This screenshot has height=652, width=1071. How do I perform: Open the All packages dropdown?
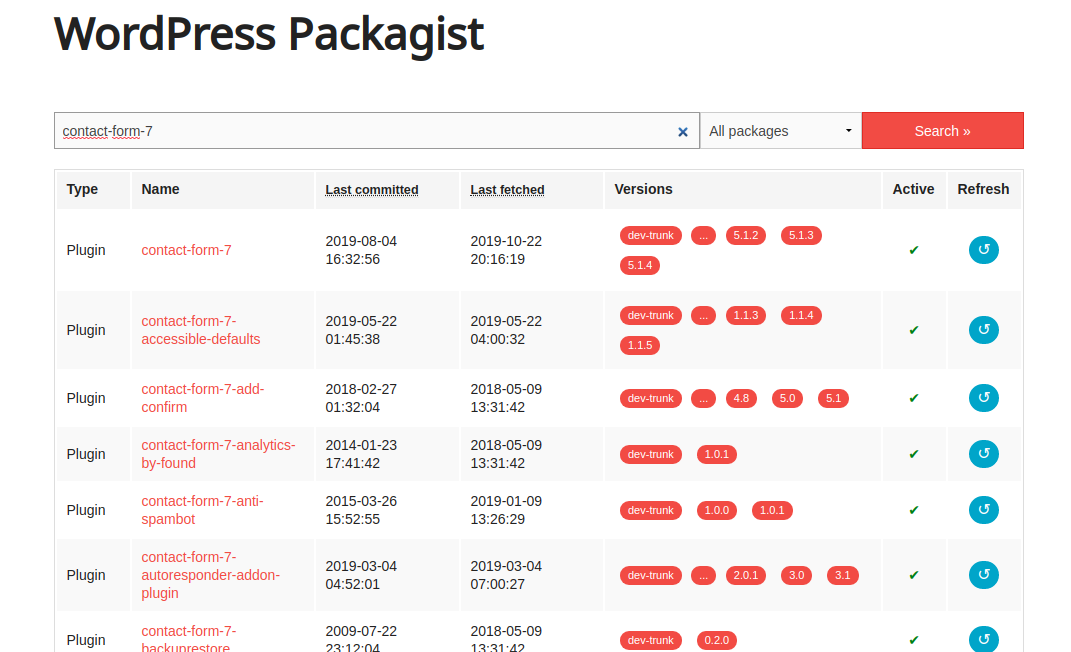click(780, 131)
